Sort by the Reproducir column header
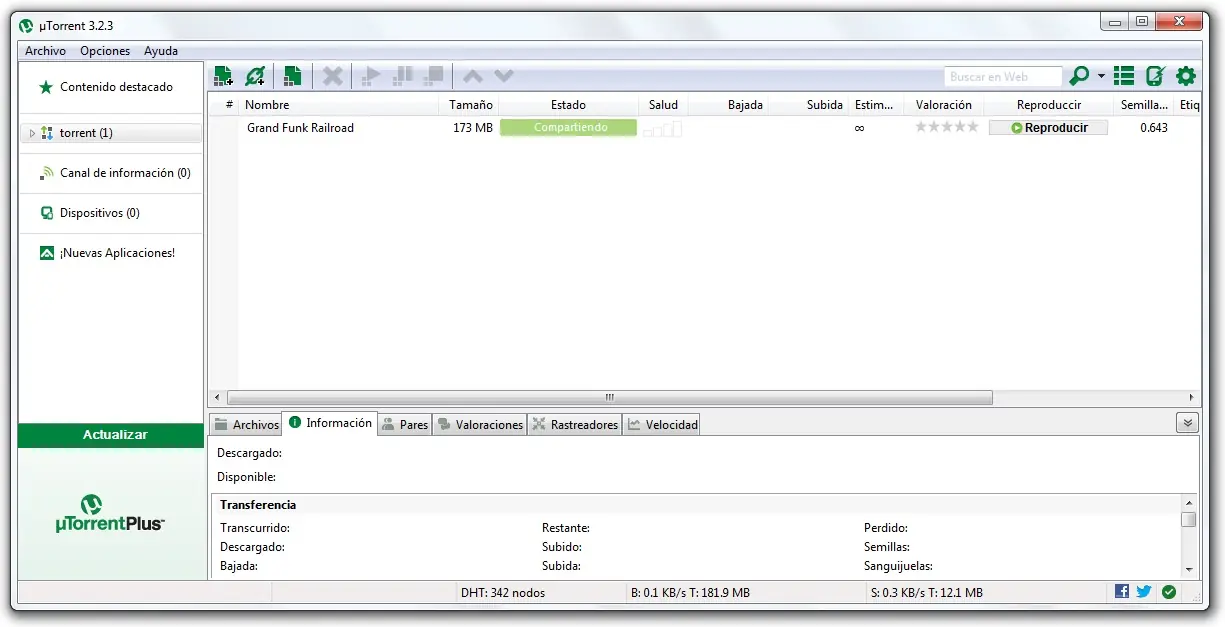The image size is (1225, 627). (x=1048, y=105)
